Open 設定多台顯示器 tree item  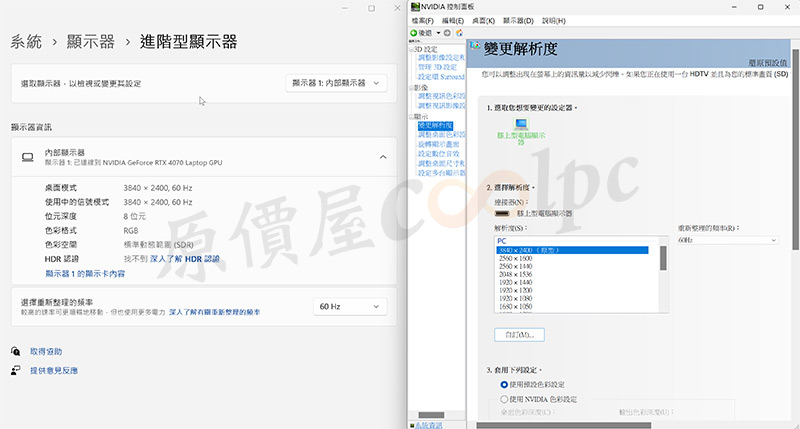pos(441,173)
